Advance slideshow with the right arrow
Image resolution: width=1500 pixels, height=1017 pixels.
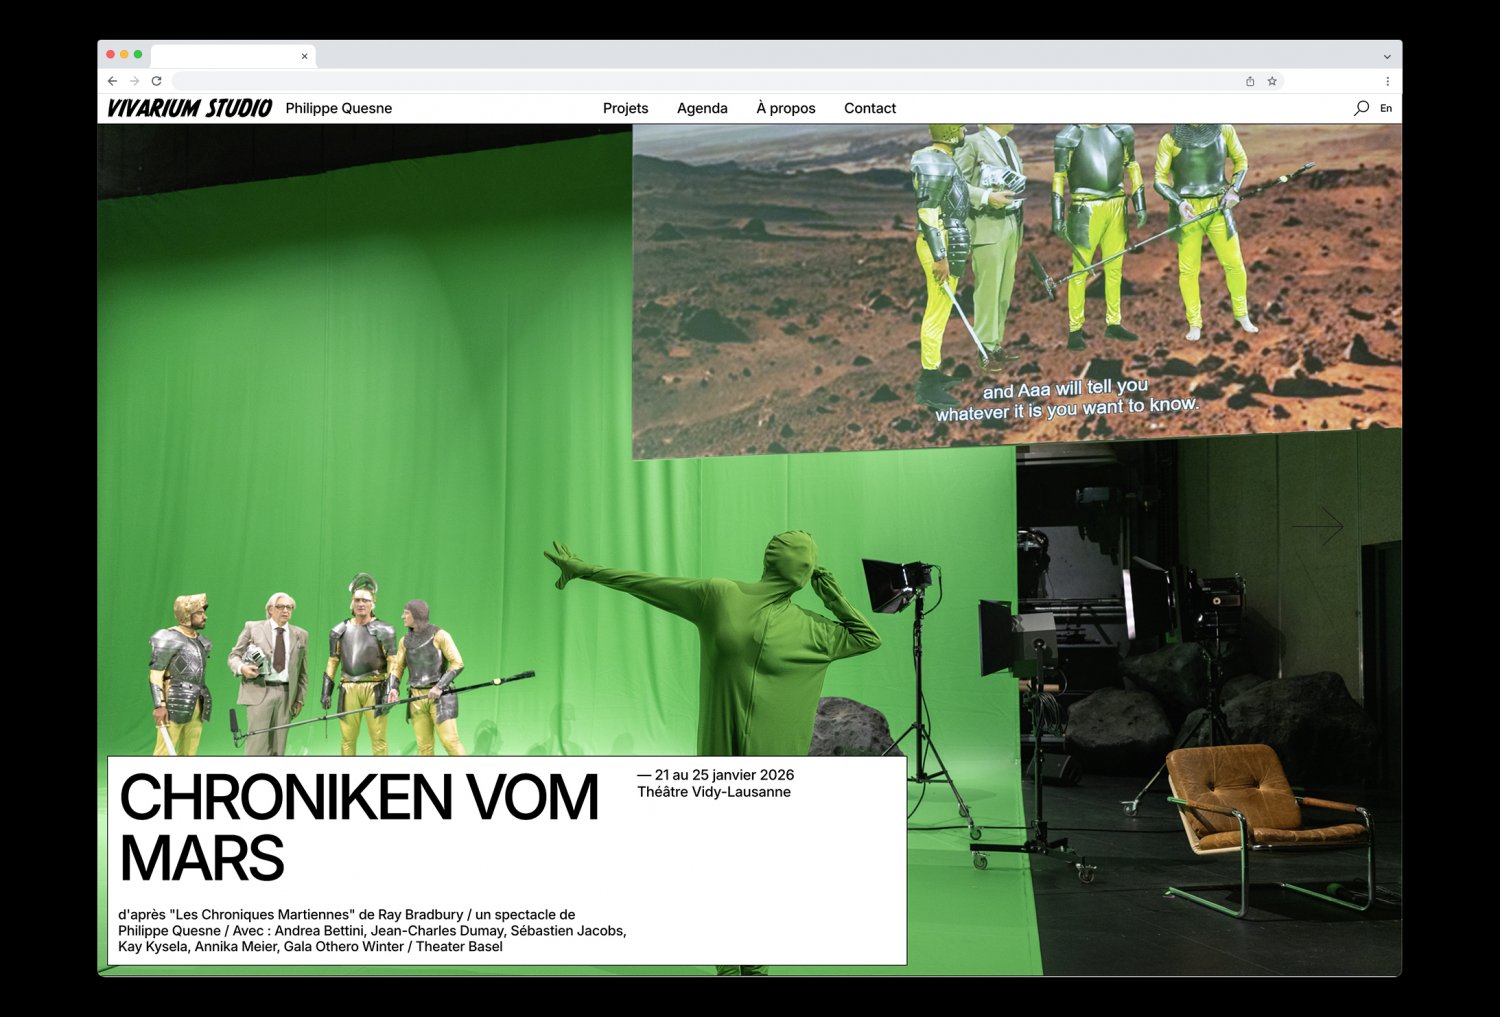click(1317, 525)
